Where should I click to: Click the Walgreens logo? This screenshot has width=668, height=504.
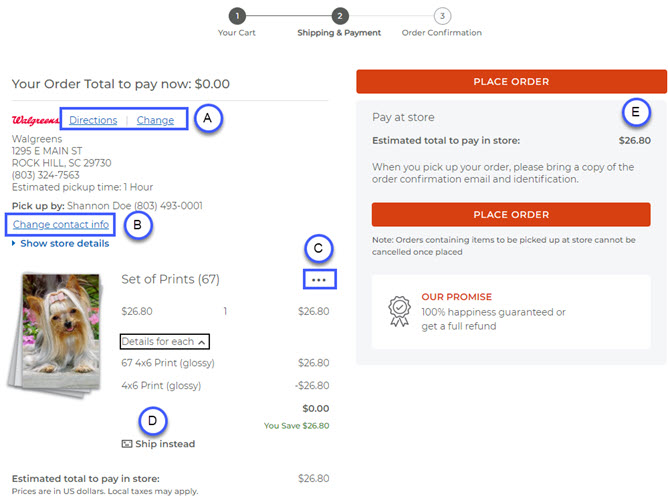pyautogui.click(x=34, y=120)
